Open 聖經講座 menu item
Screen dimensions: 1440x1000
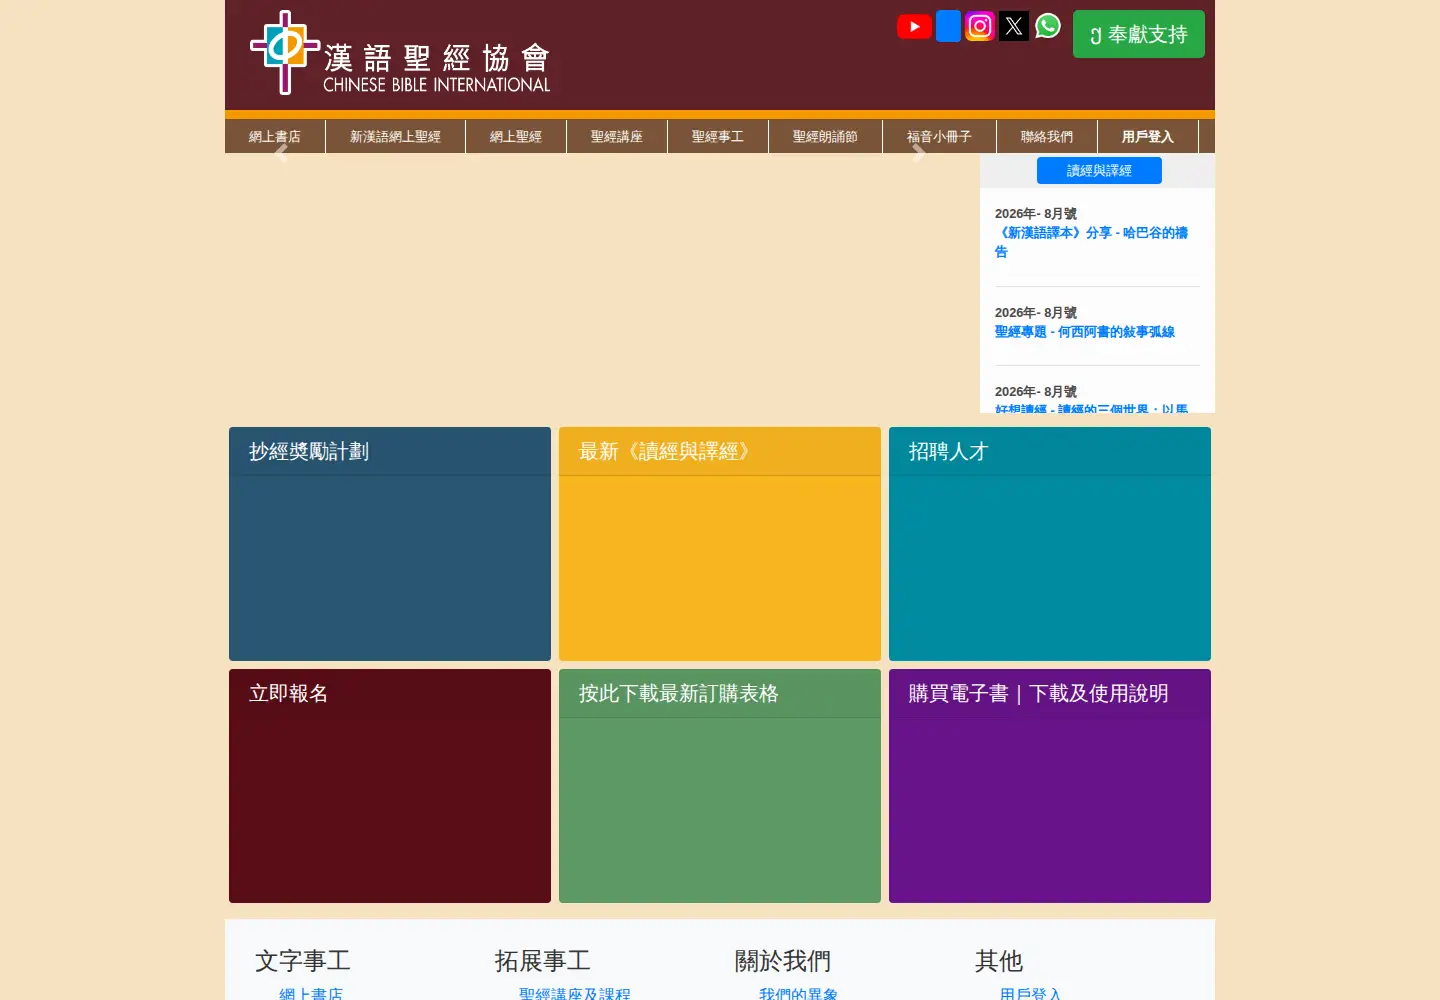(617, 137)
